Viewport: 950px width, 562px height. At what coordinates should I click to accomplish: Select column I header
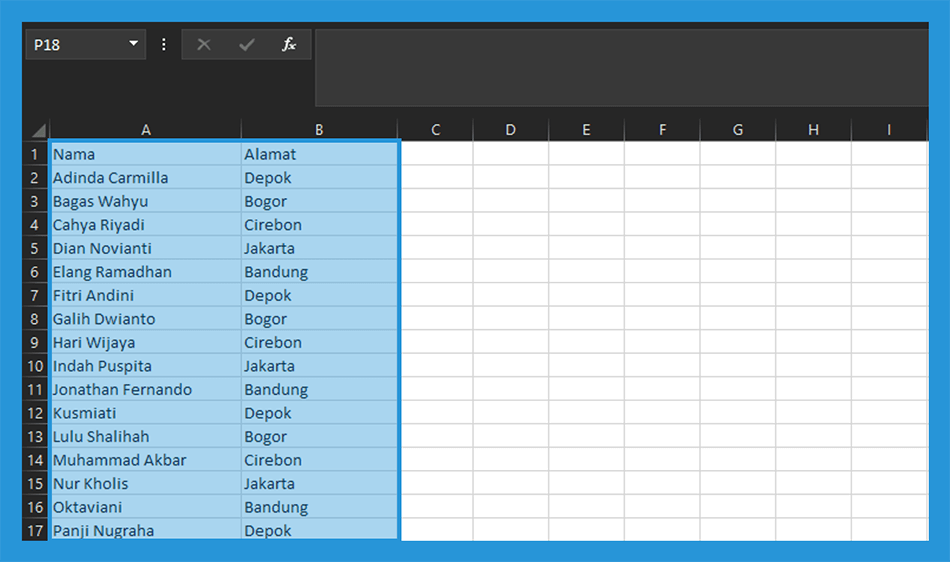889,130
